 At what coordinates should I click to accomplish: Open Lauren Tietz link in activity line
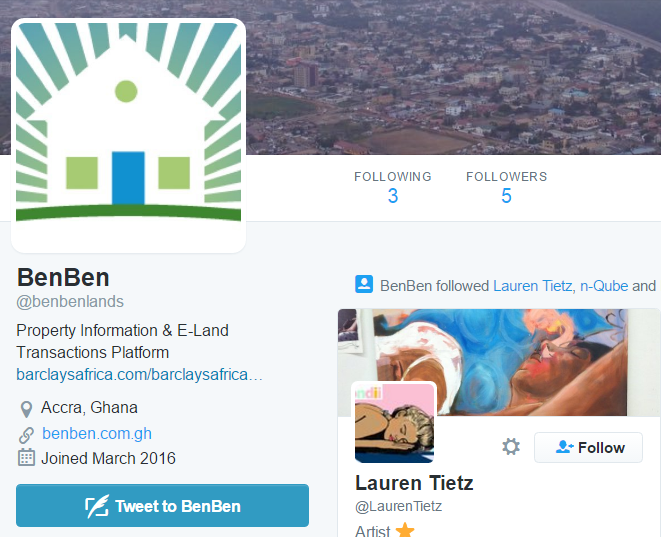click(x=532, y=286)
